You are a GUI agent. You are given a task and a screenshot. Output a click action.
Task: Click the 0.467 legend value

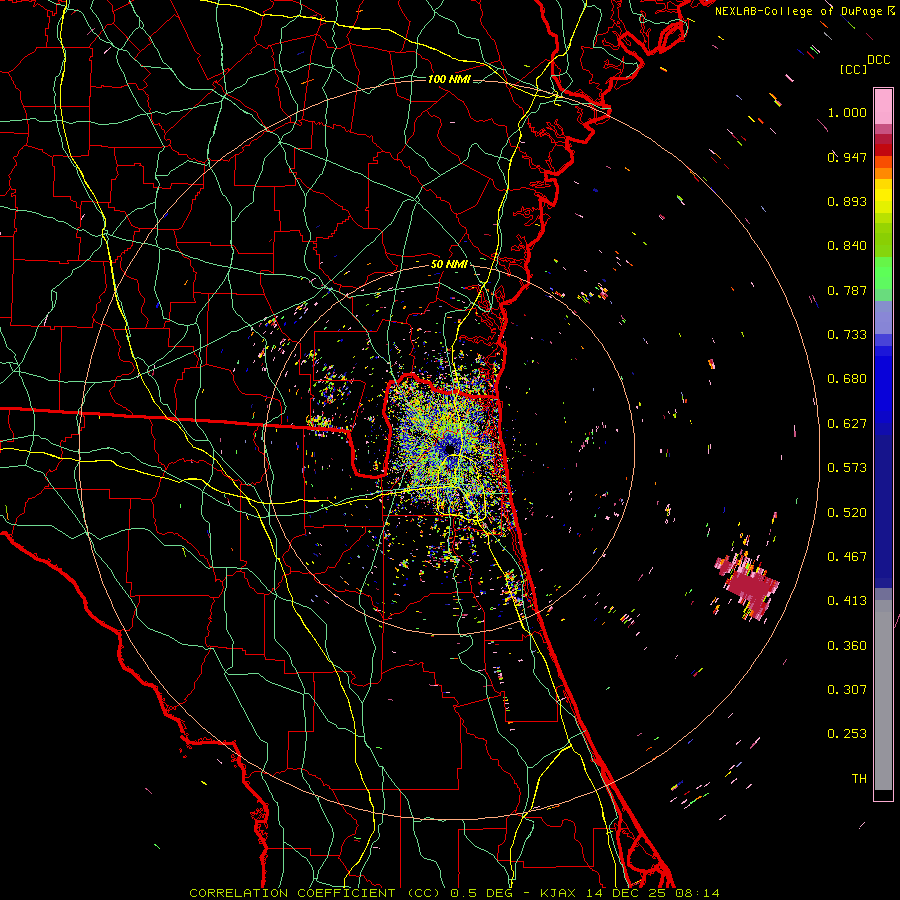click(847, 557)
